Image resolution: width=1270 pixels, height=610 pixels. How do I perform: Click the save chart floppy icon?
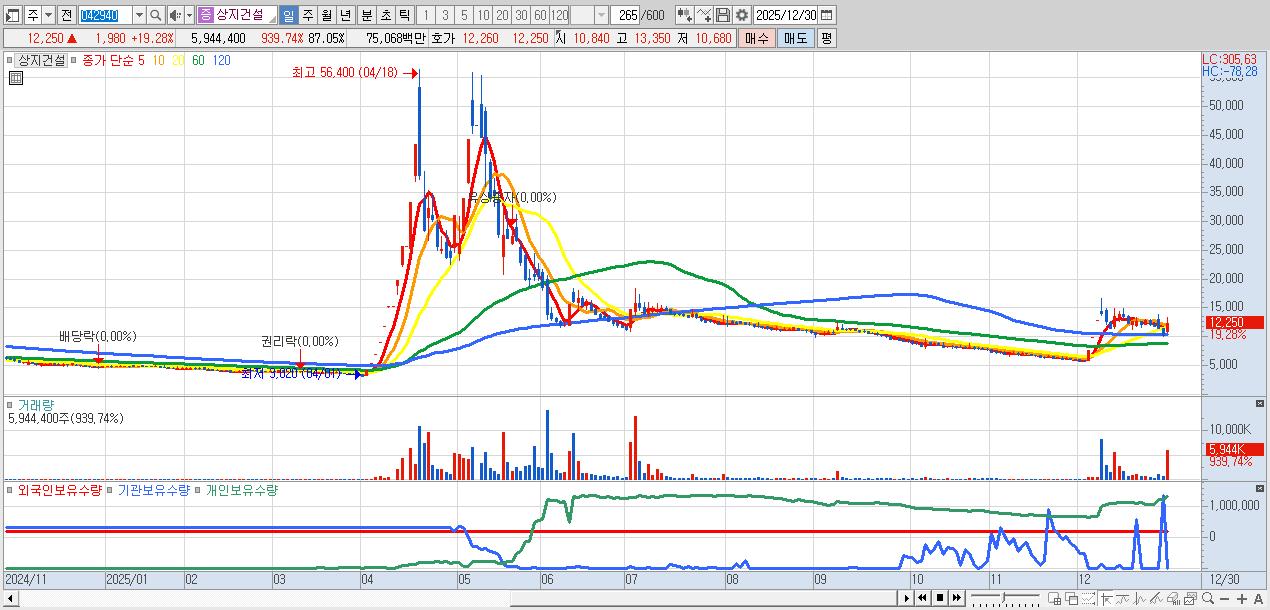pos(722,15)
